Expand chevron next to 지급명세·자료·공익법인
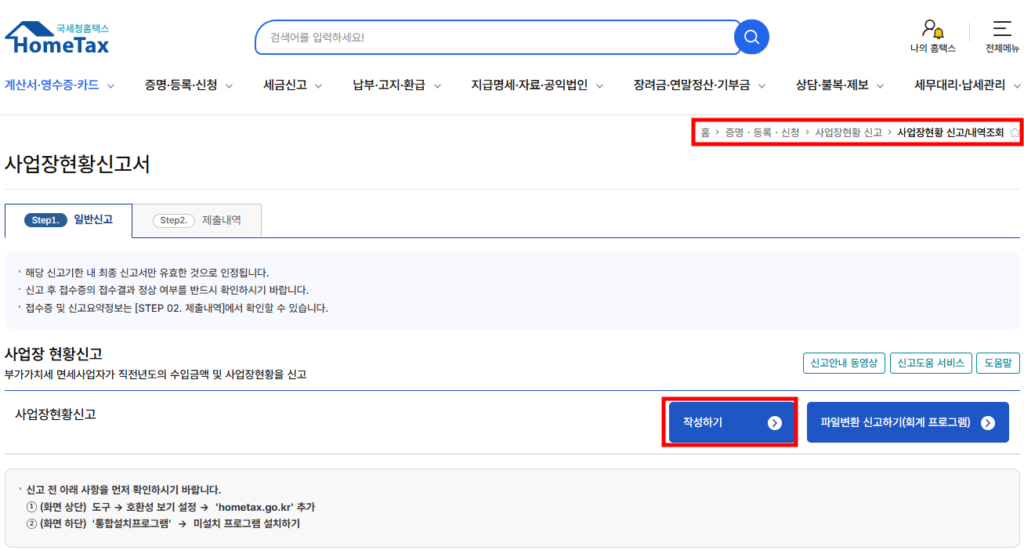 600,86
